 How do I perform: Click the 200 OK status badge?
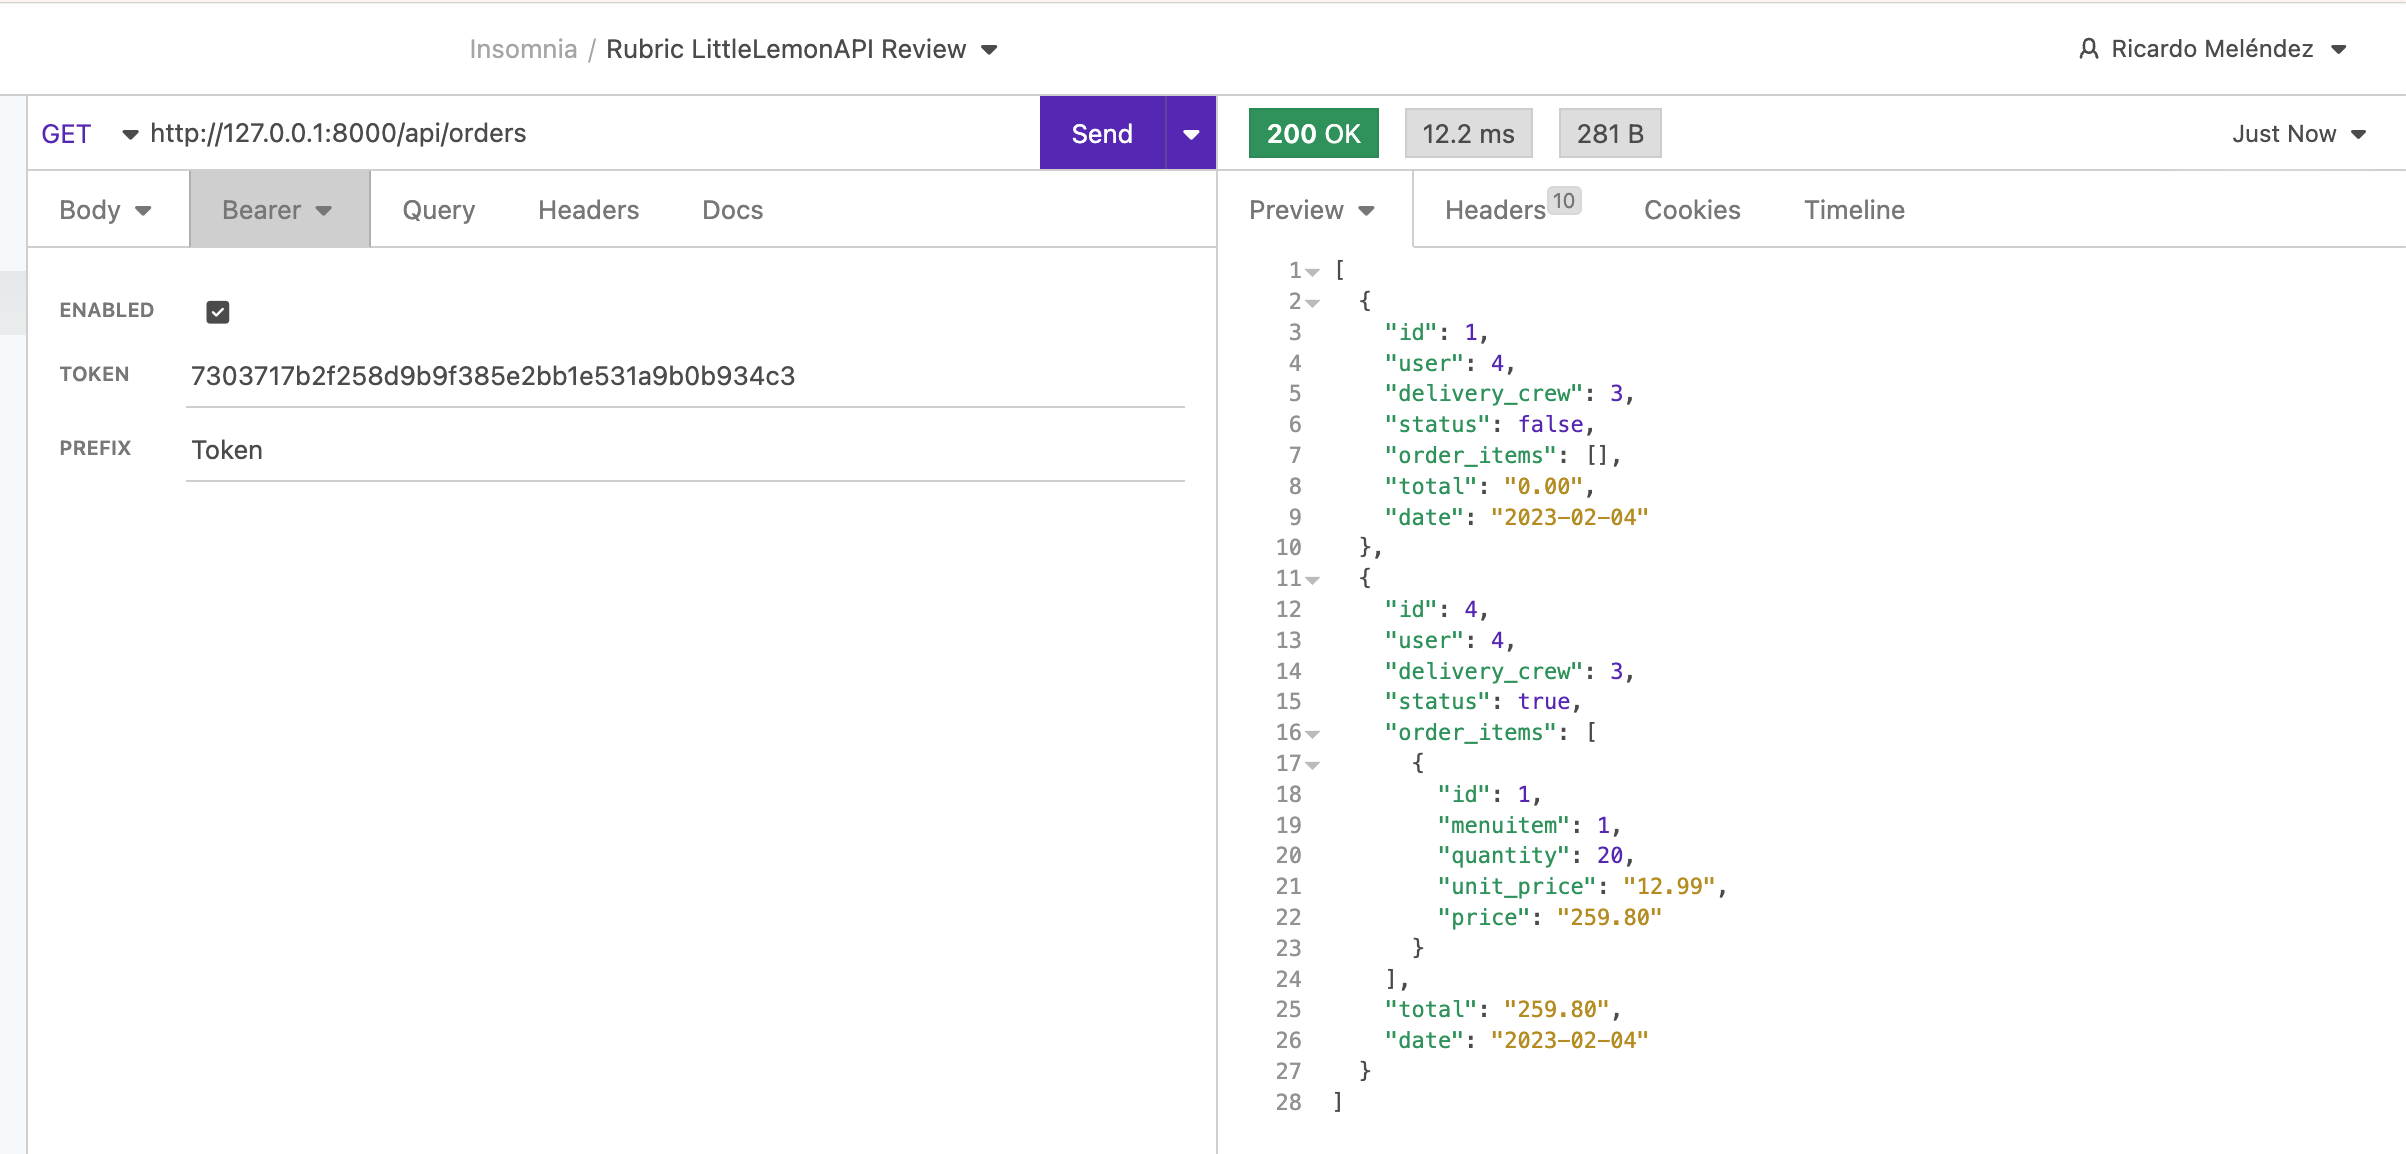(1313, 134)
